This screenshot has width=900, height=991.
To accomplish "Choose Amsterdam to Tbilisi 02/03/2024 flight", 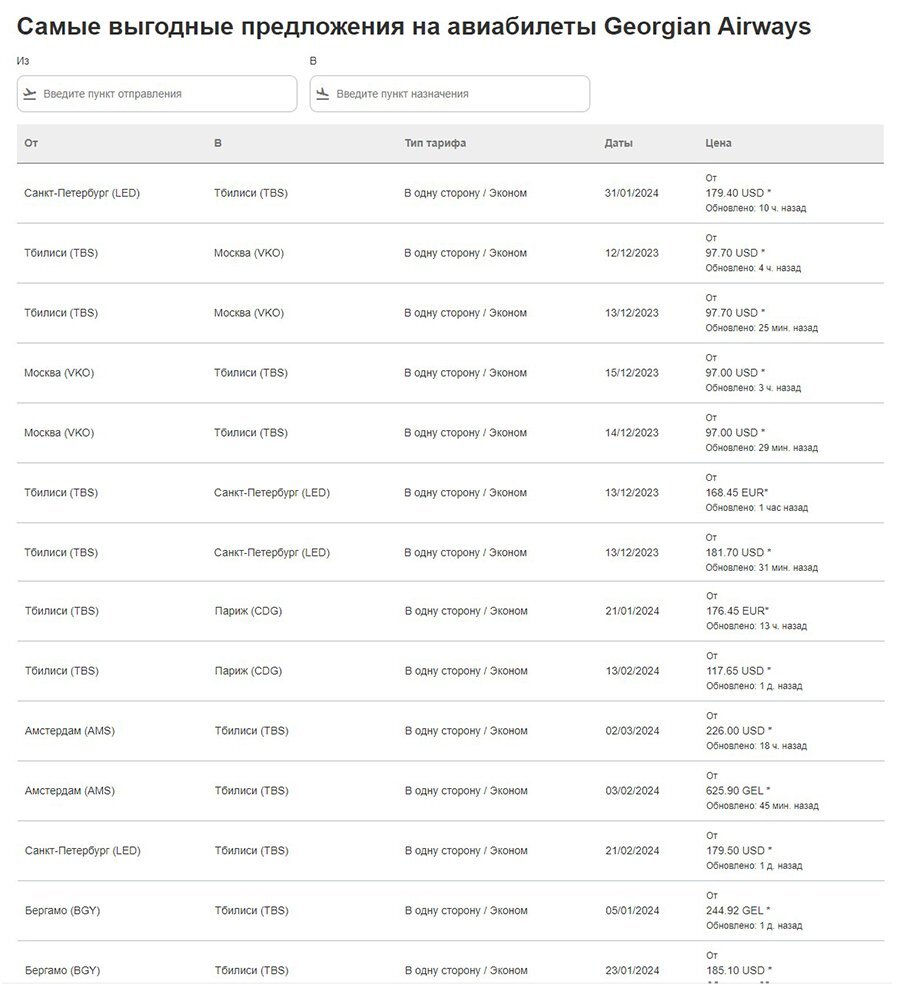I will [450, 731].
